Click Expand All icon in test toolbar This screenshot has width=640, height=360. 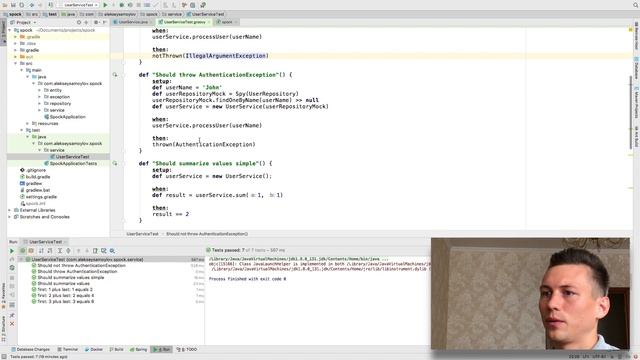point(60,251)
